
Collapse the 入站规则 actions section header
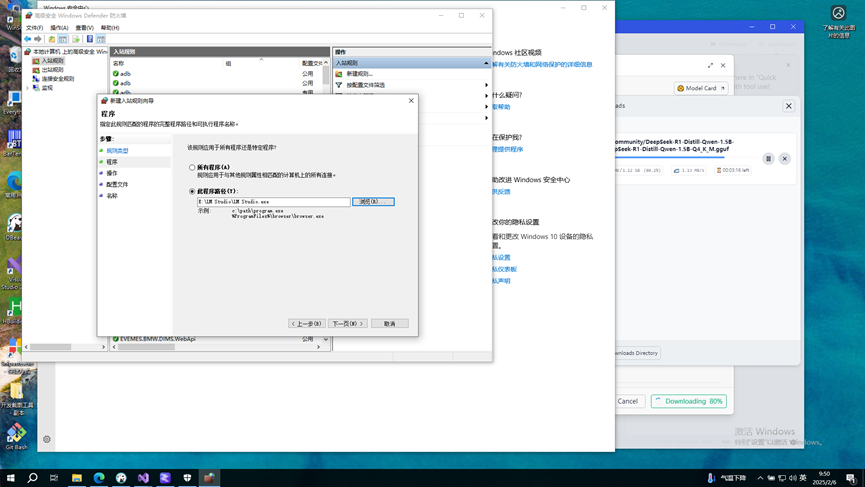[x=486, y=63]
